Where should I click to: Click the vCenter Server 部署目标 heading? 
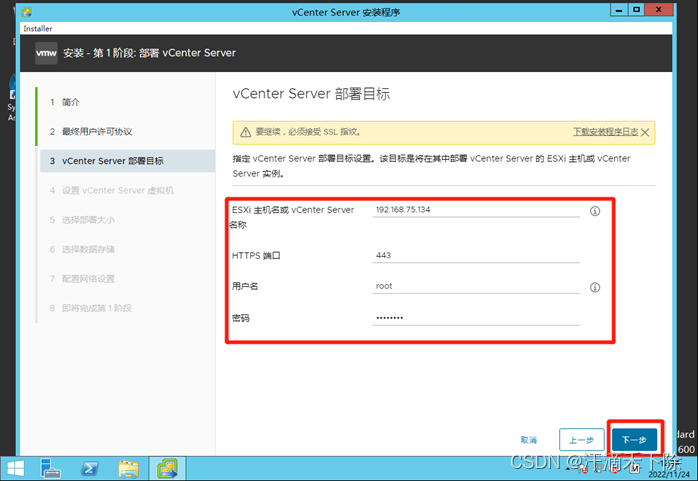point(311,94)
